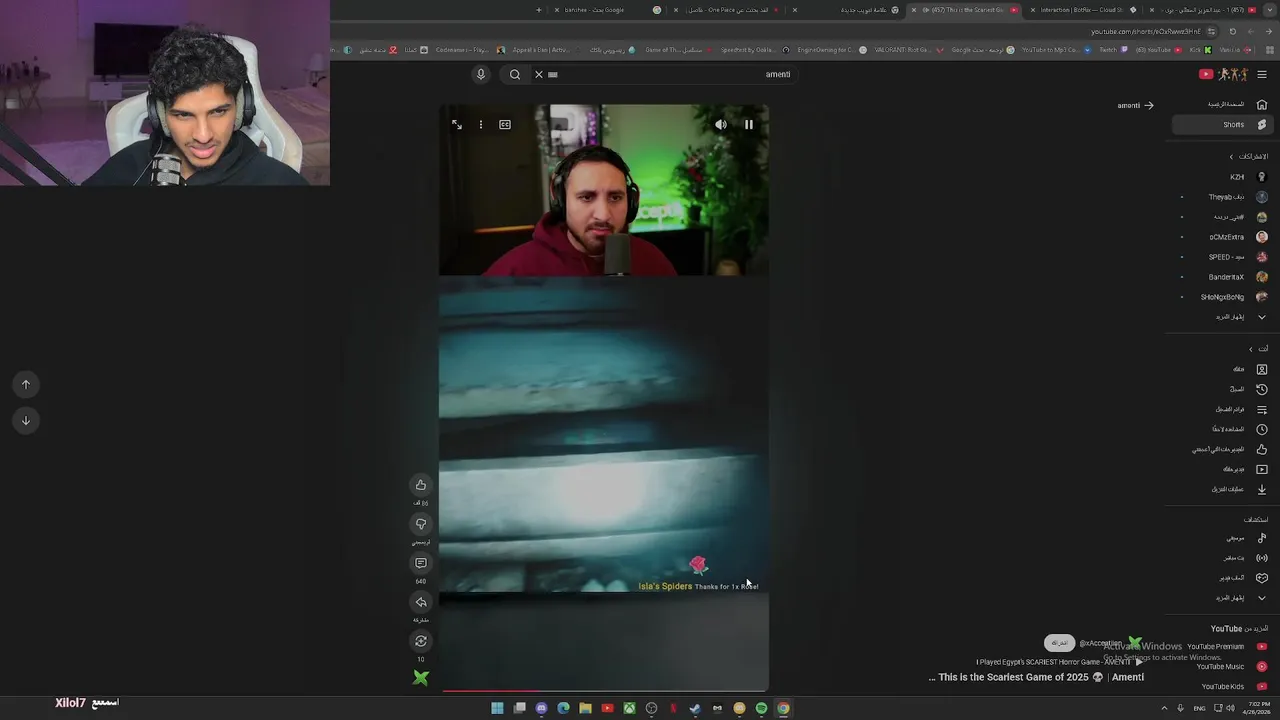Select Shorts in the sidebar
The width and height of the screenshot is (1280, 720).
coord(1222,125)
